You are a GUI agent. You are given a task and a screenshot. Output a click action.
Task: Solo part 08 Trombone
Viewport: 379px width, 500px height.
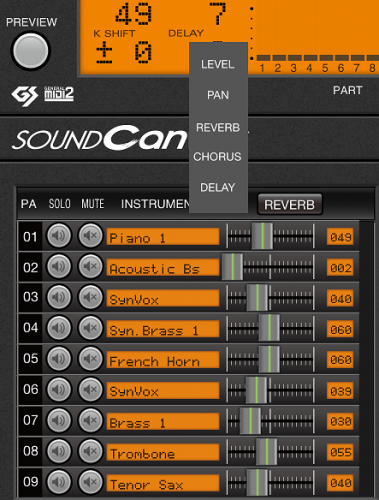pos(59,451)
